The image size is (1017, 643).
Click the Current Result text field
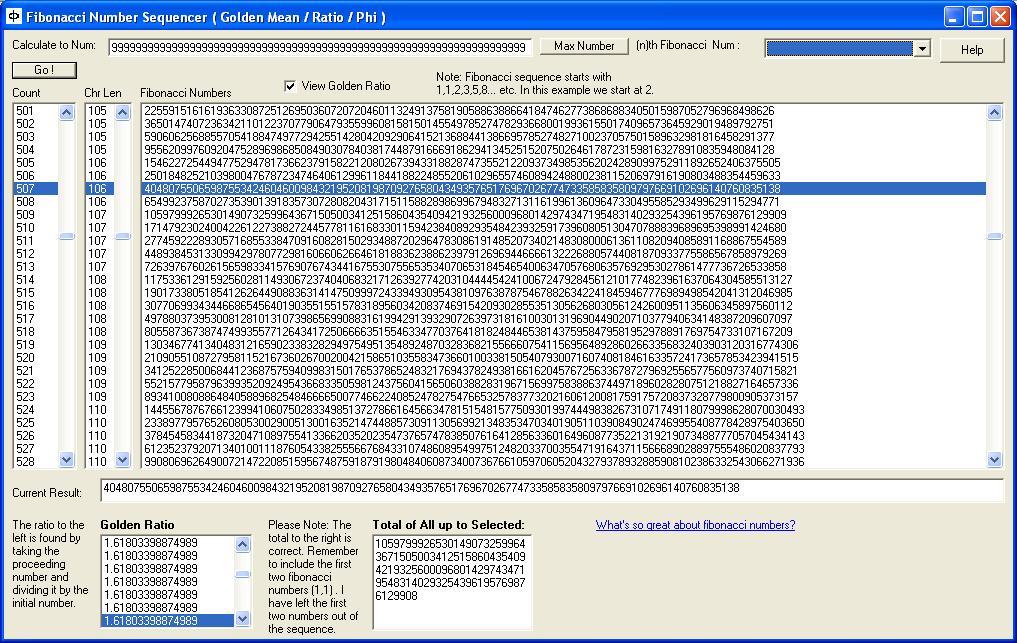pos(551,489)
